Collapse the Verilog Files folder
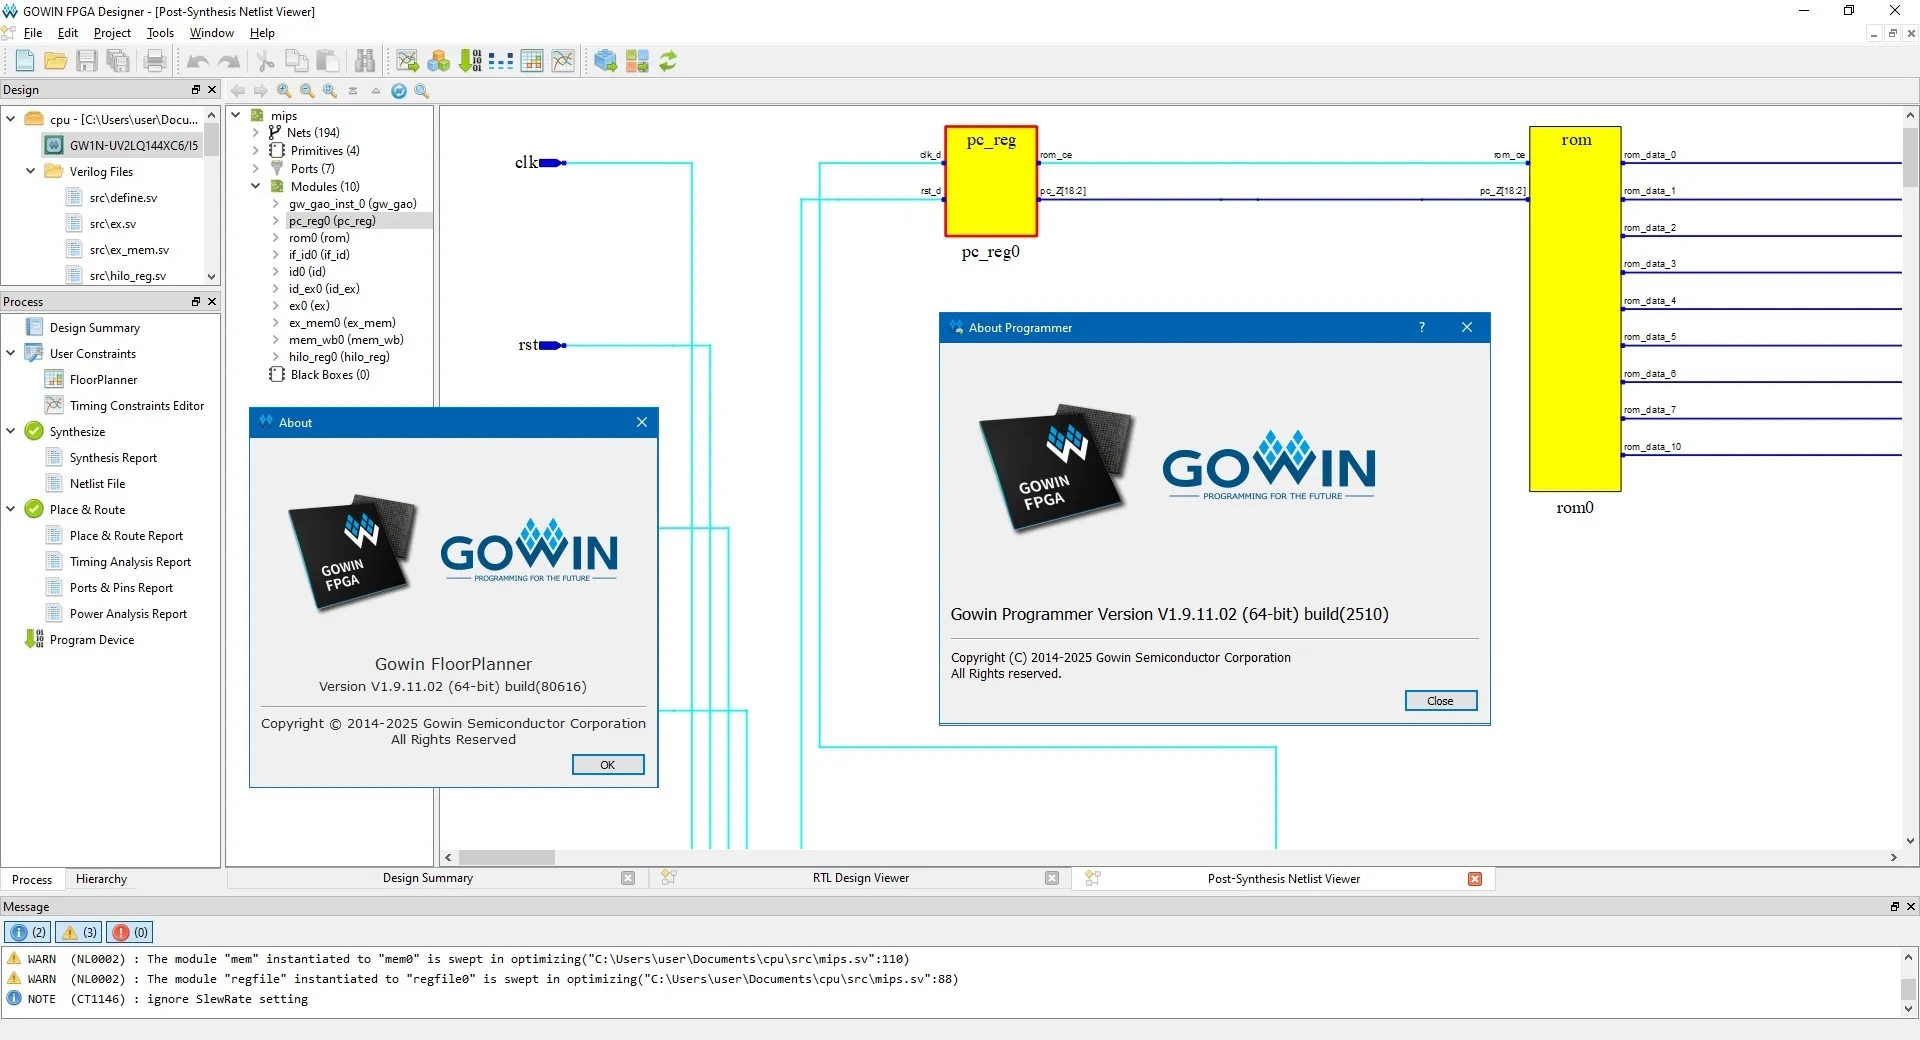The height and width of the screenshot is (1040, 1920). (30, 171)
